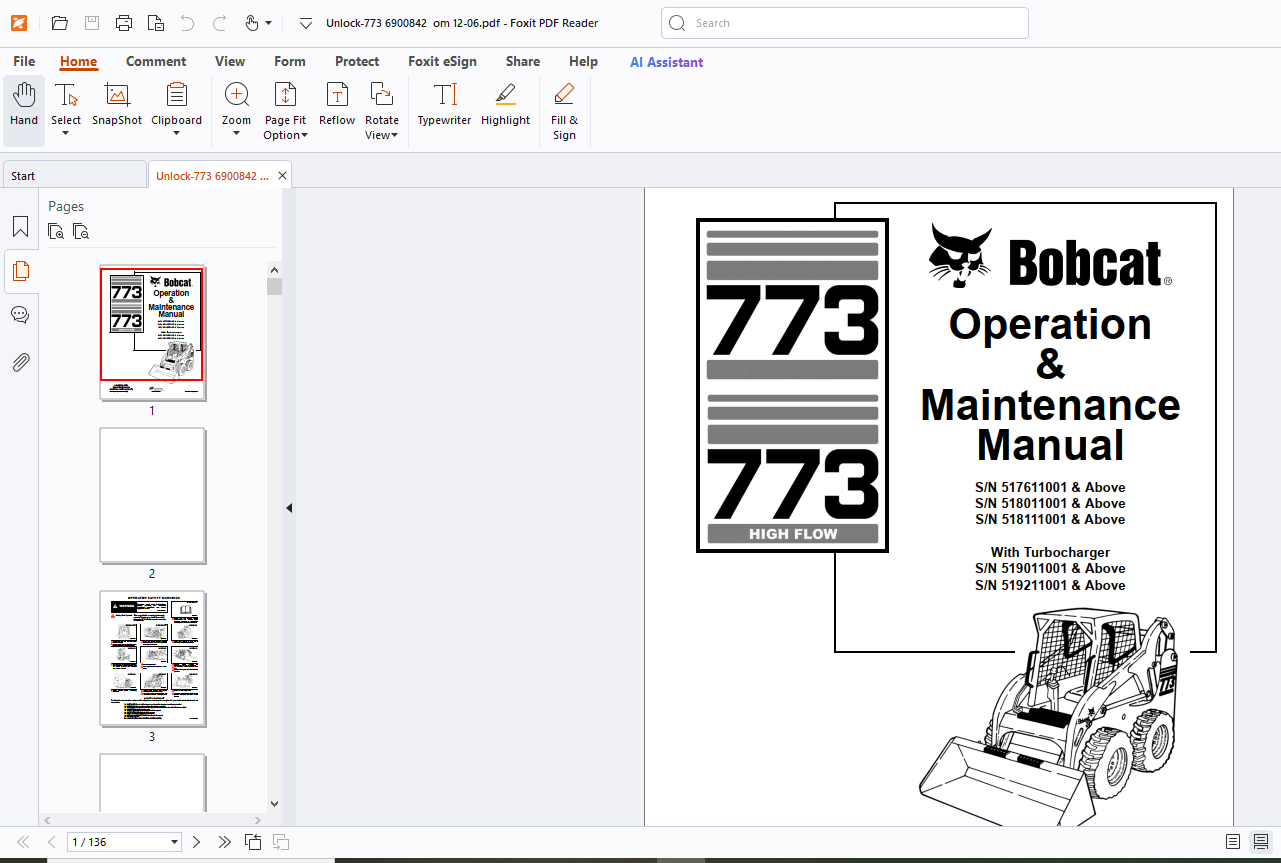Select page 3 thumbnail
The width and height of the screenshot is (1281, 863).
[152, 658]
